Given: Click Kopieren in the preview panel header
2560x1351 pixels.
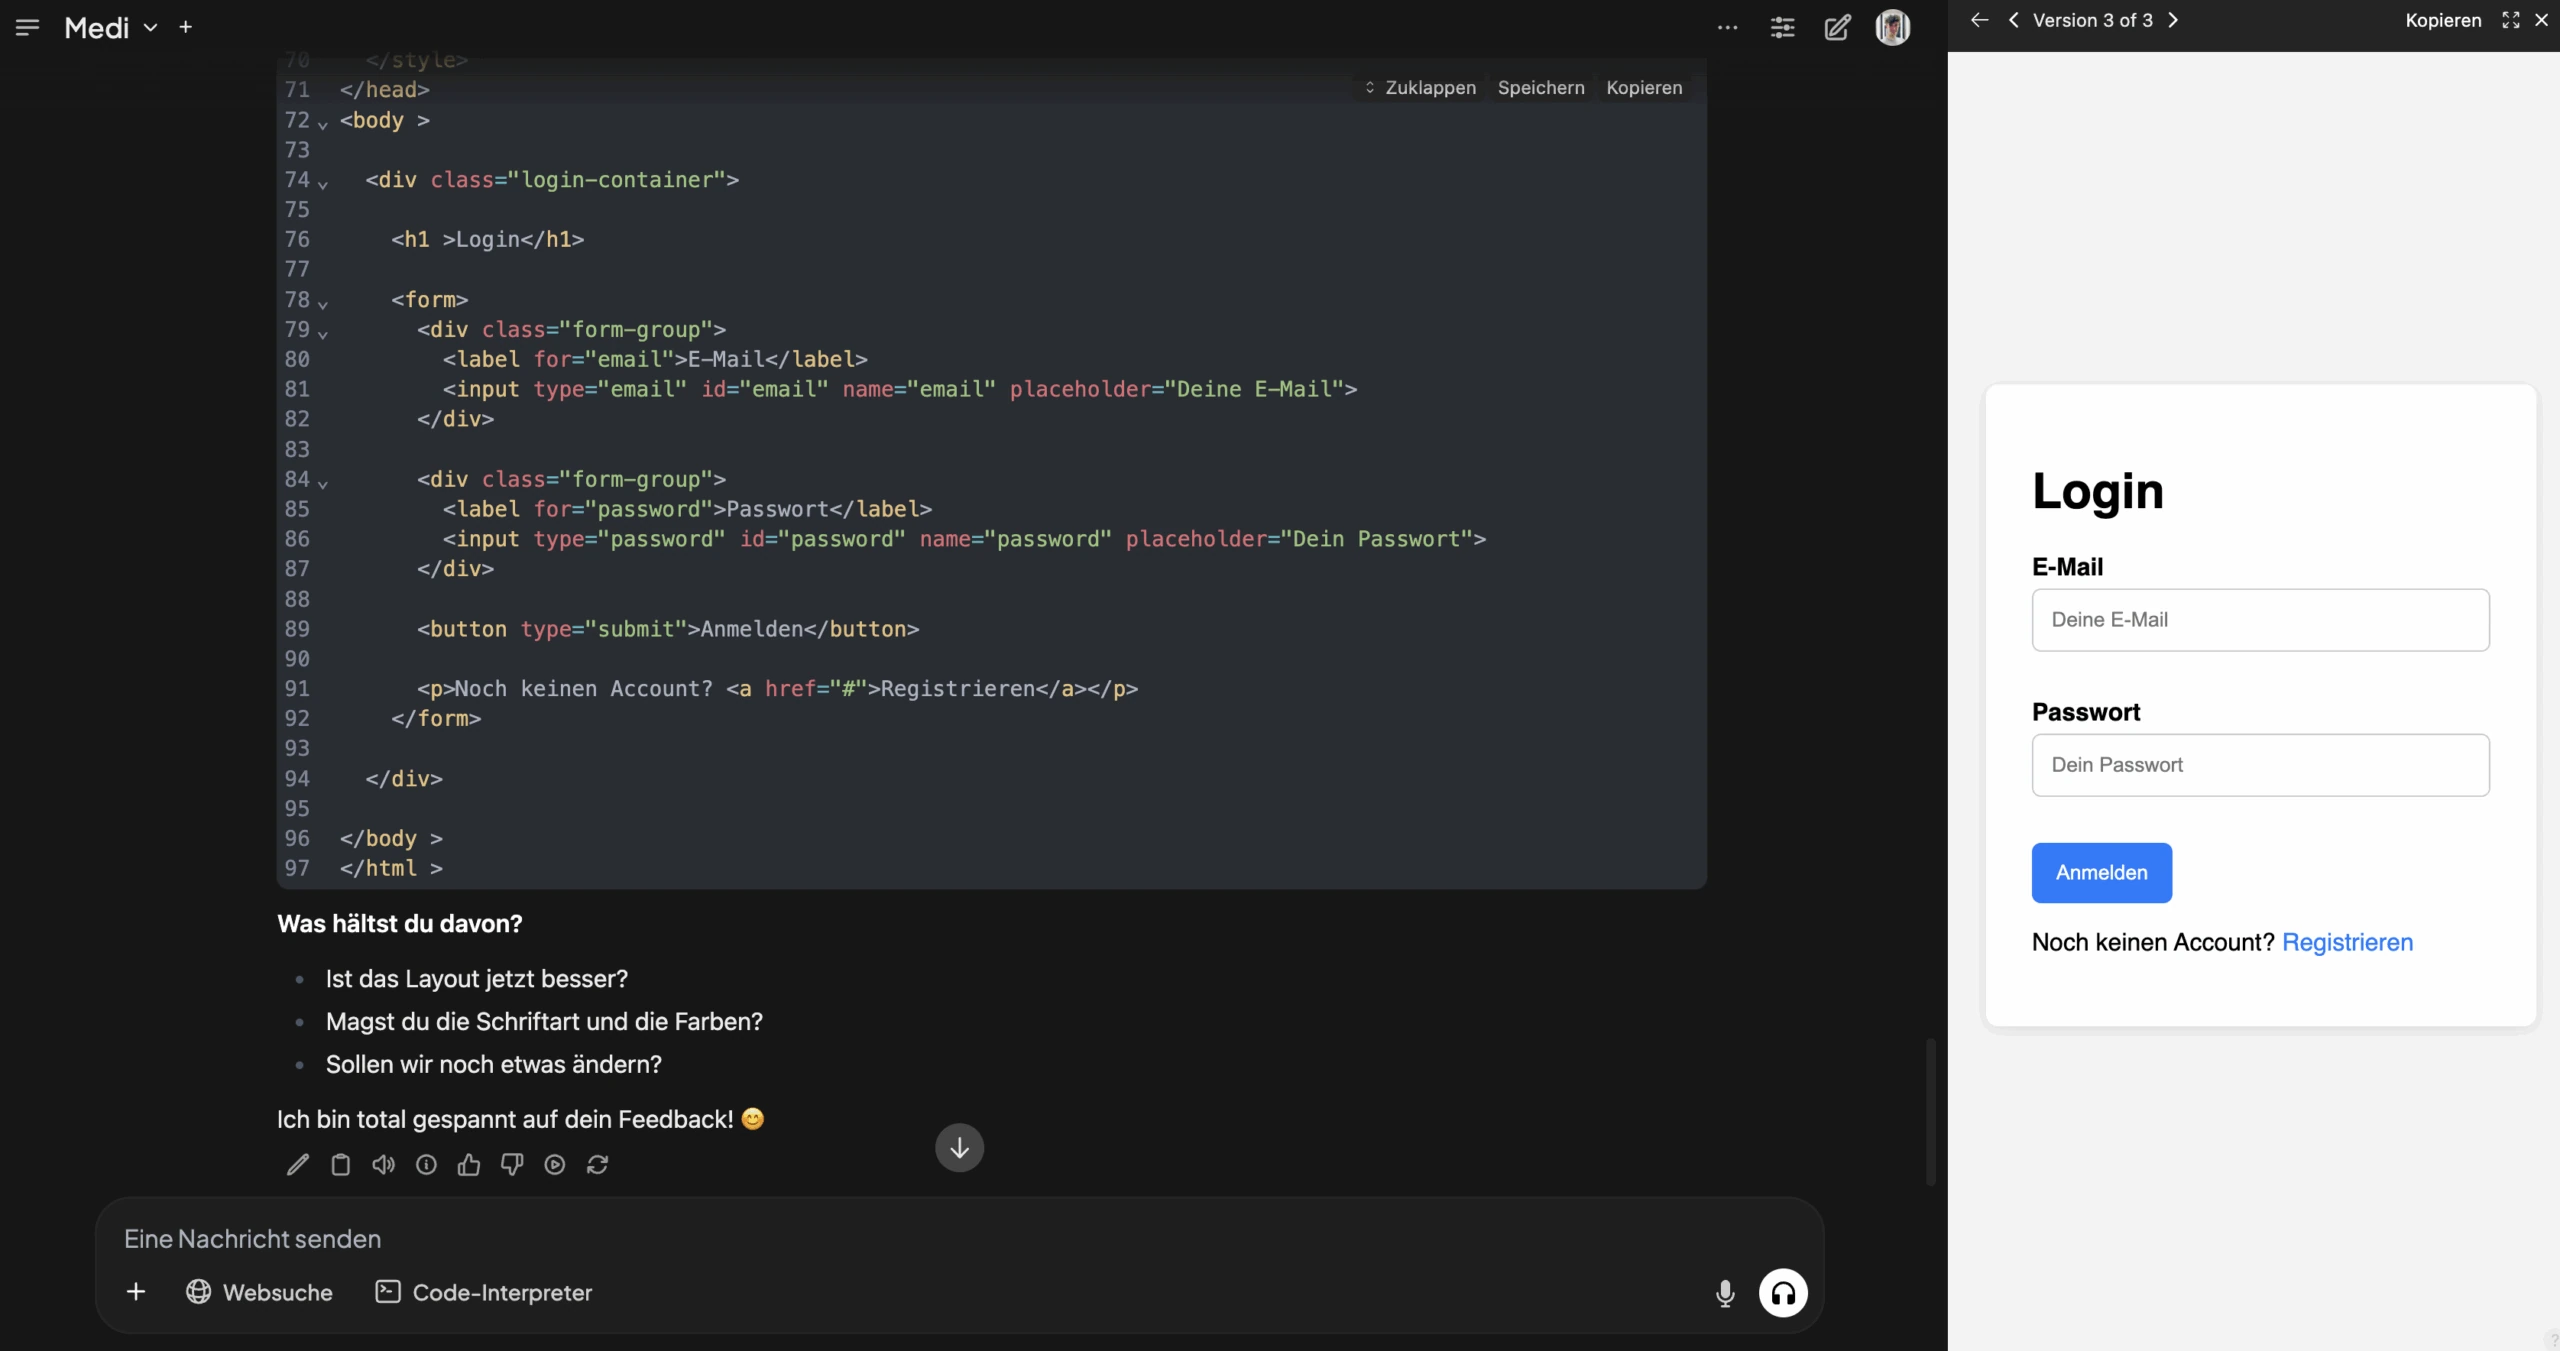Looking at the screenshot, I should (2443, 20).
